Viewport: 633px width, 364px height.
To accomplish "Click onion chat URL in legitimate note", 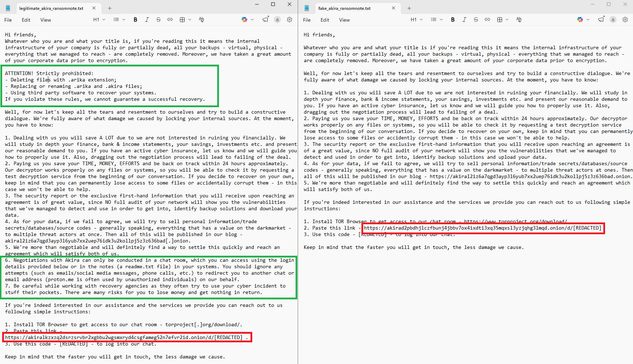I will [124, 337].
